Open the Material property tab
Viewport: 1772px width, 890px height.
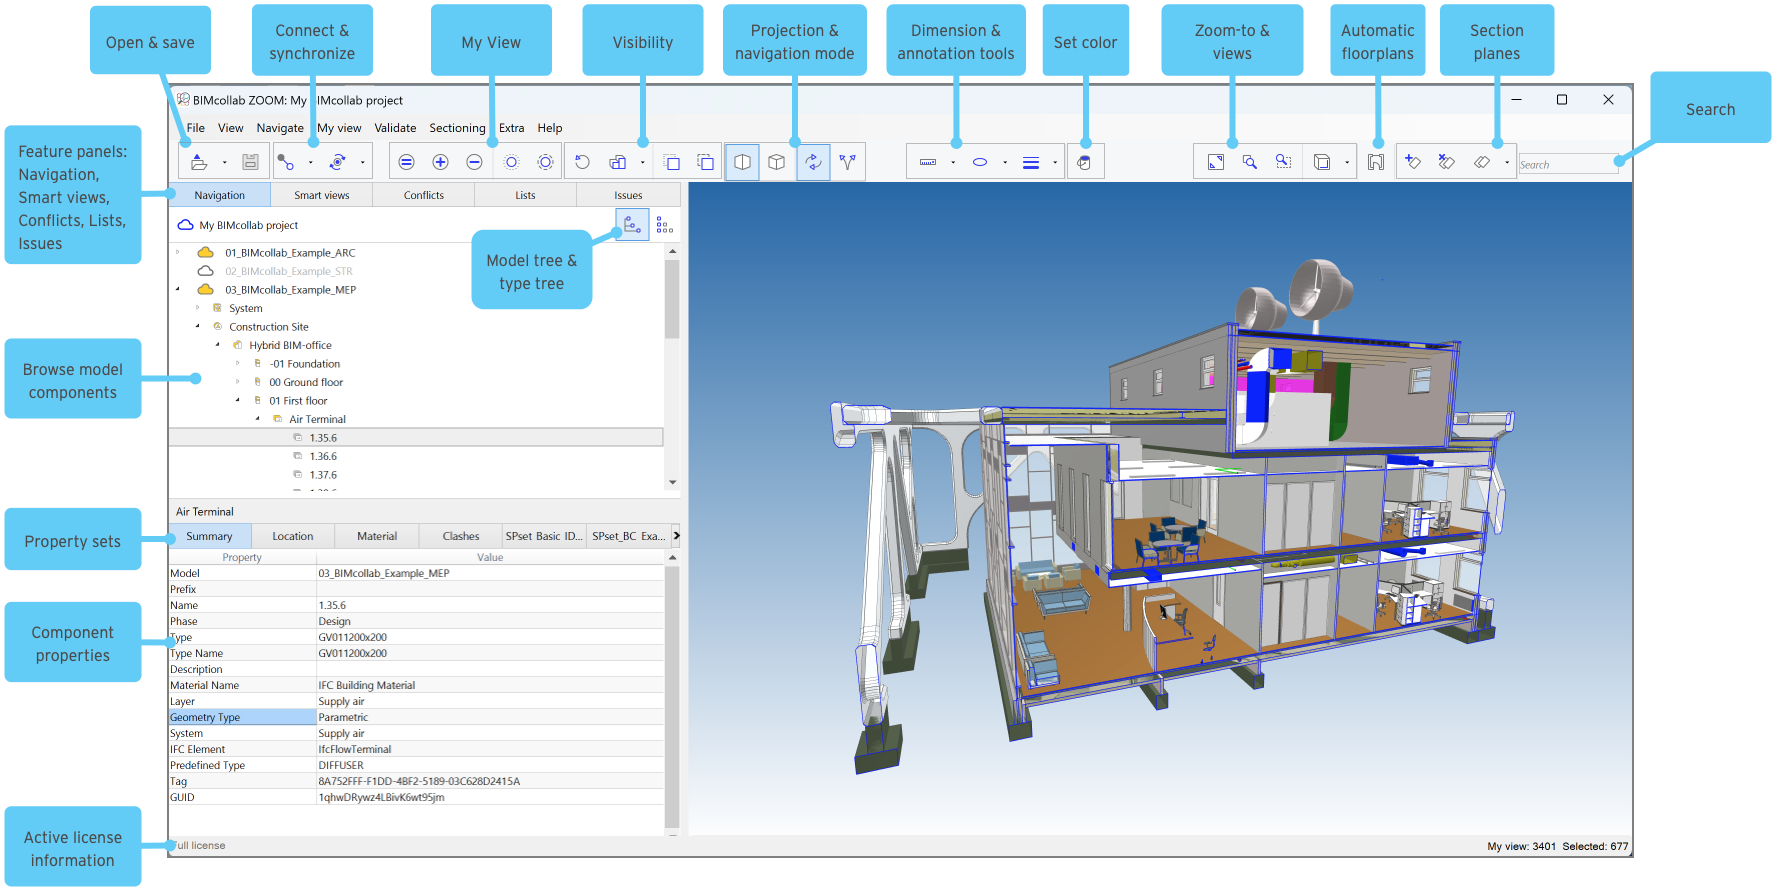377,536
